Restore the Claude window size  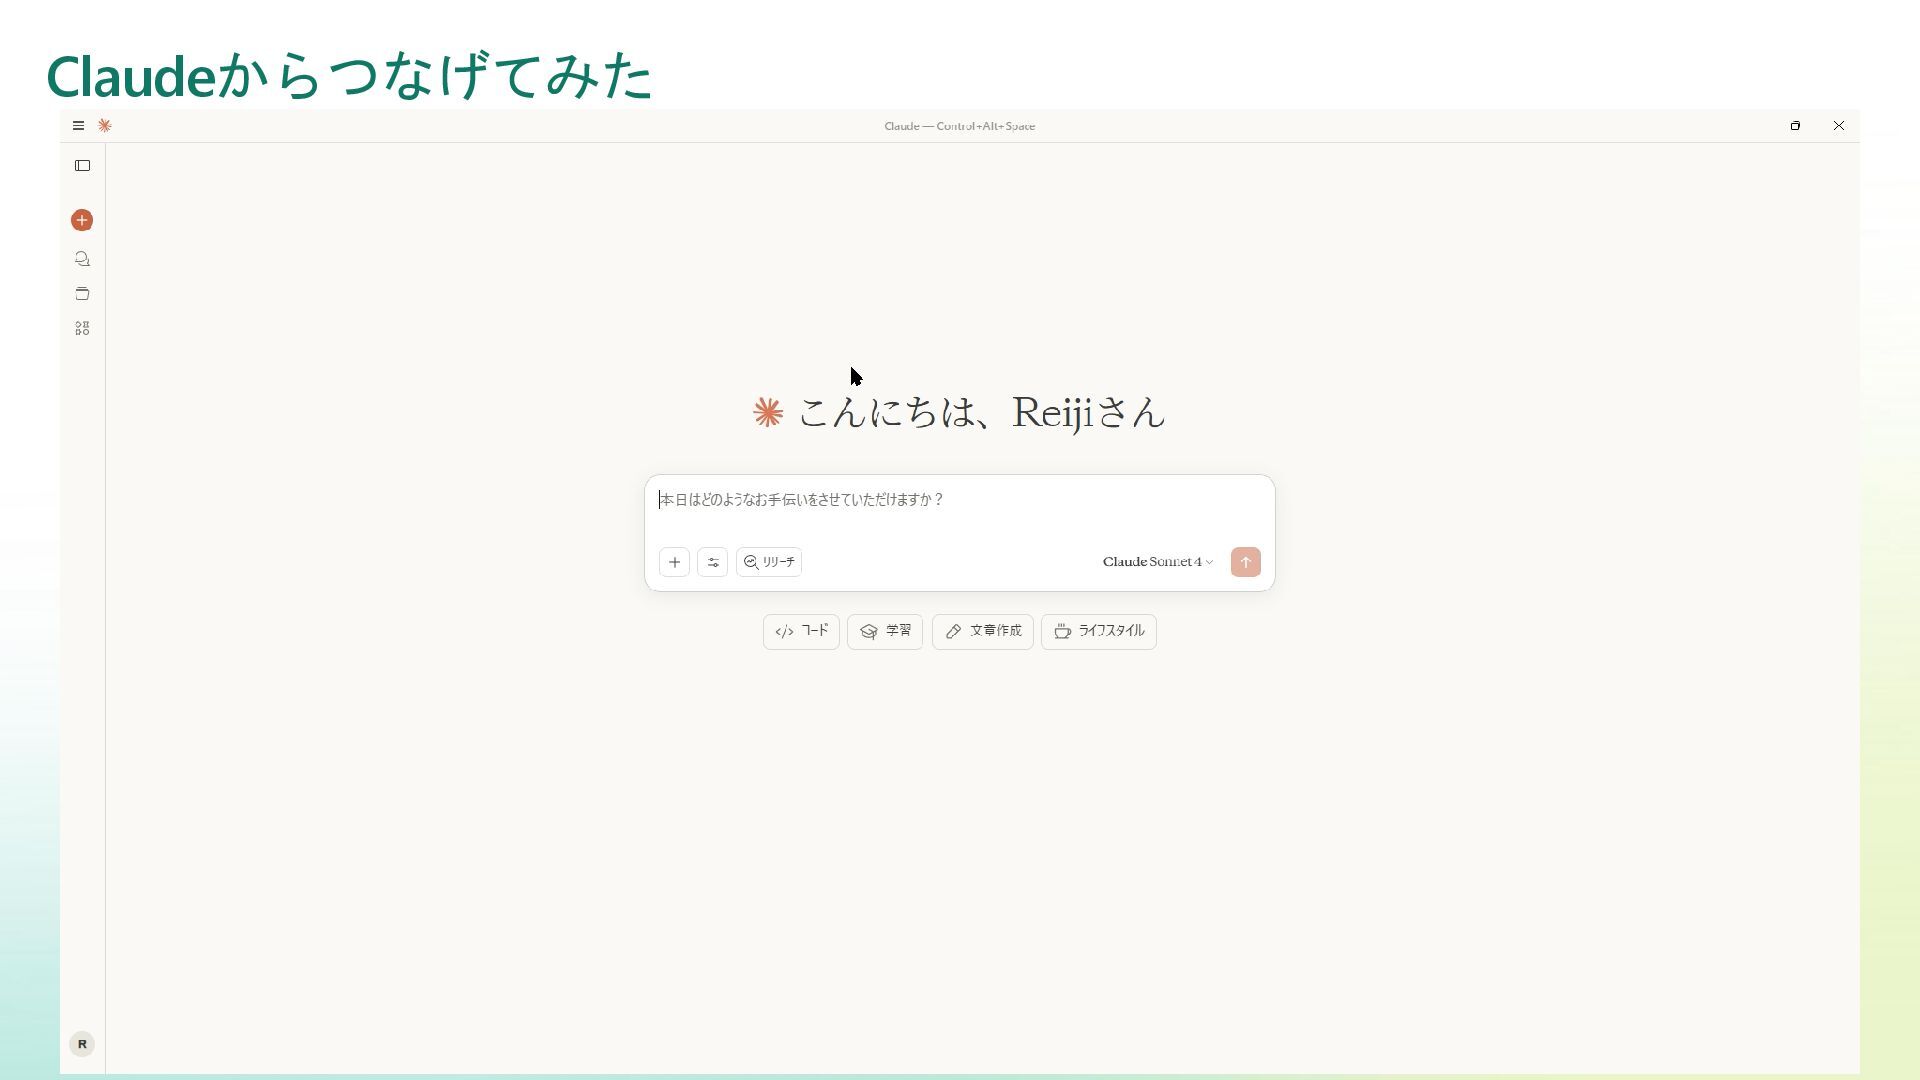coord(1795,126)
